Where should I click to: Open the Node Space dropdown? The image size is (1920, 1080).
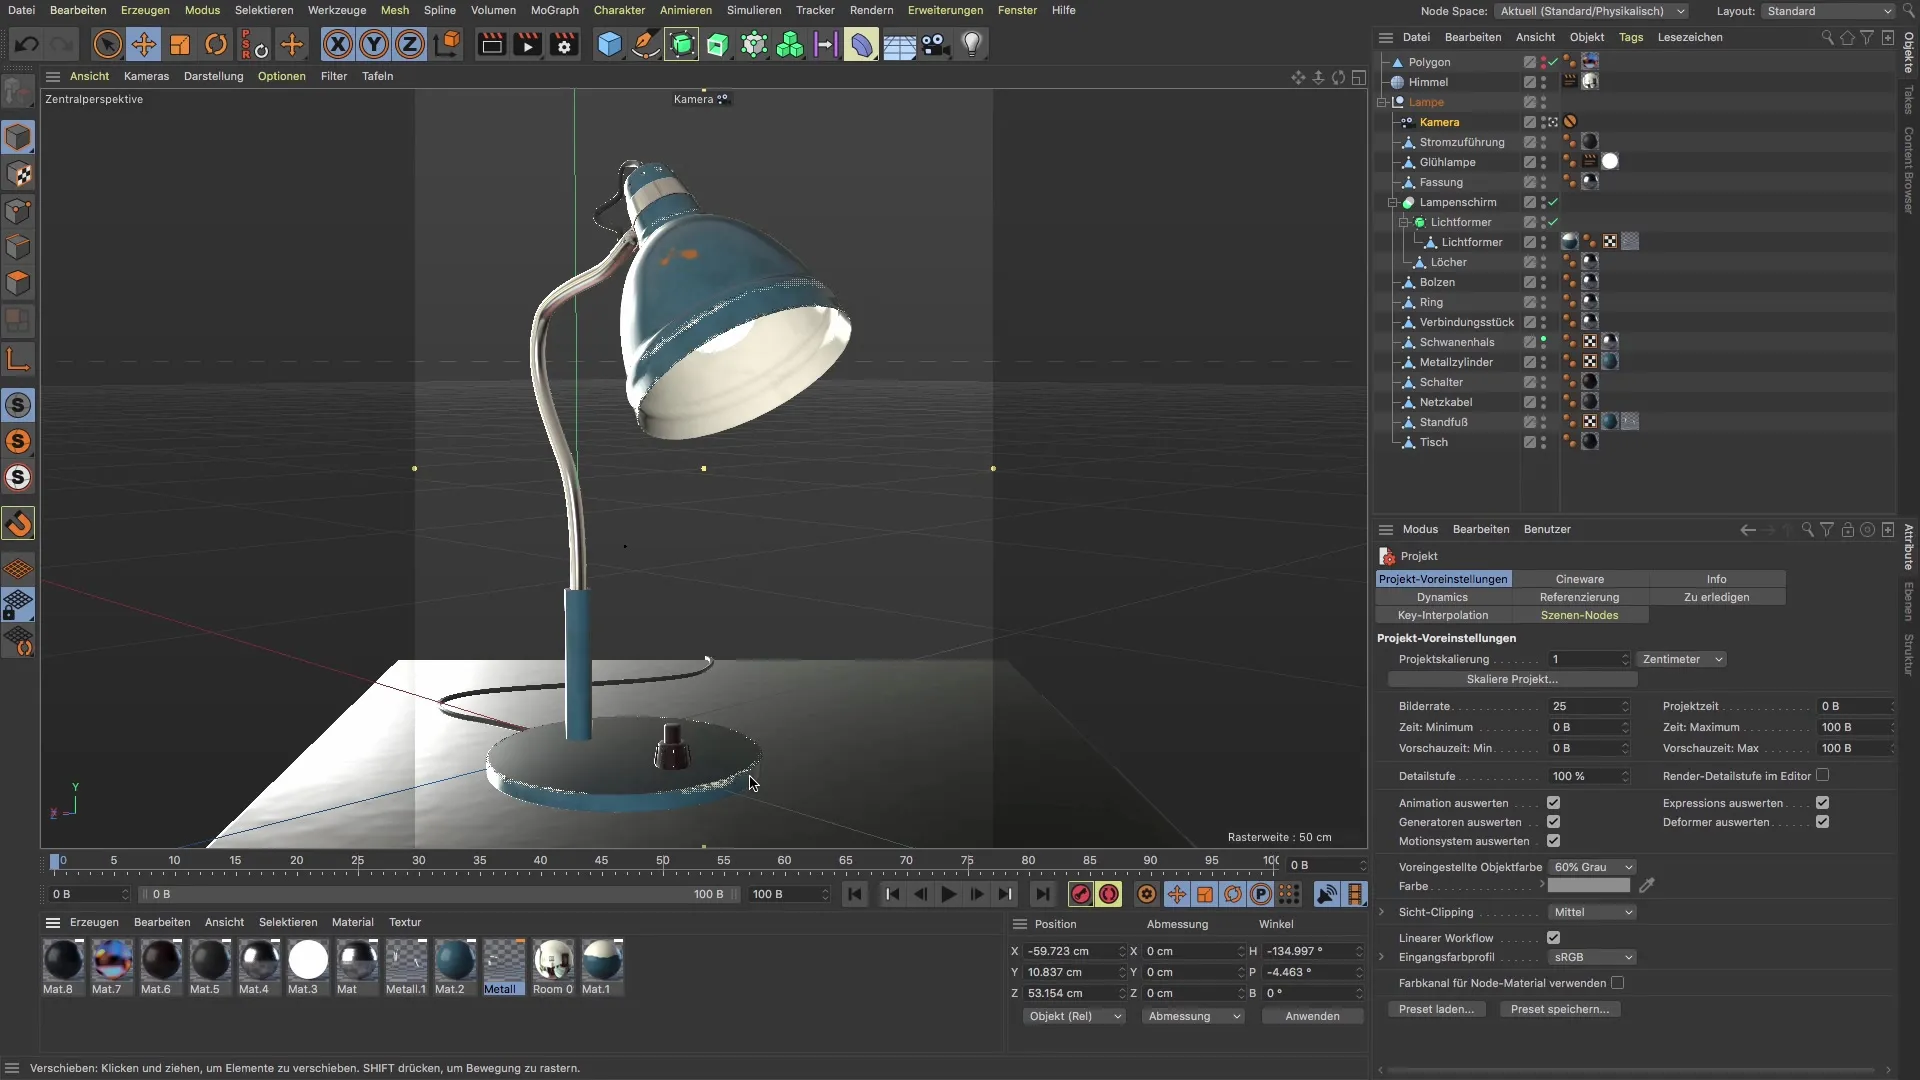(1592, 11)
